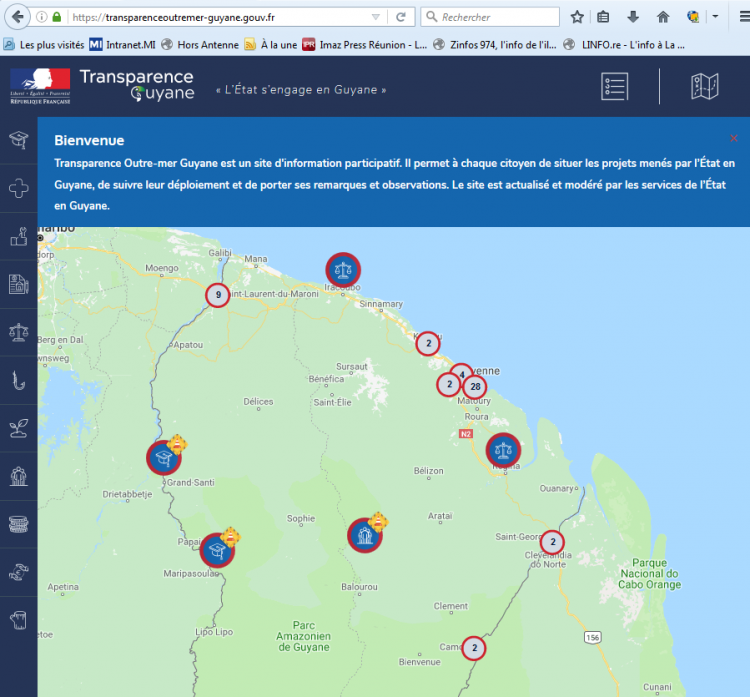Select the education graduation cap category
The image size is (750, 697).
pos(18,140)
